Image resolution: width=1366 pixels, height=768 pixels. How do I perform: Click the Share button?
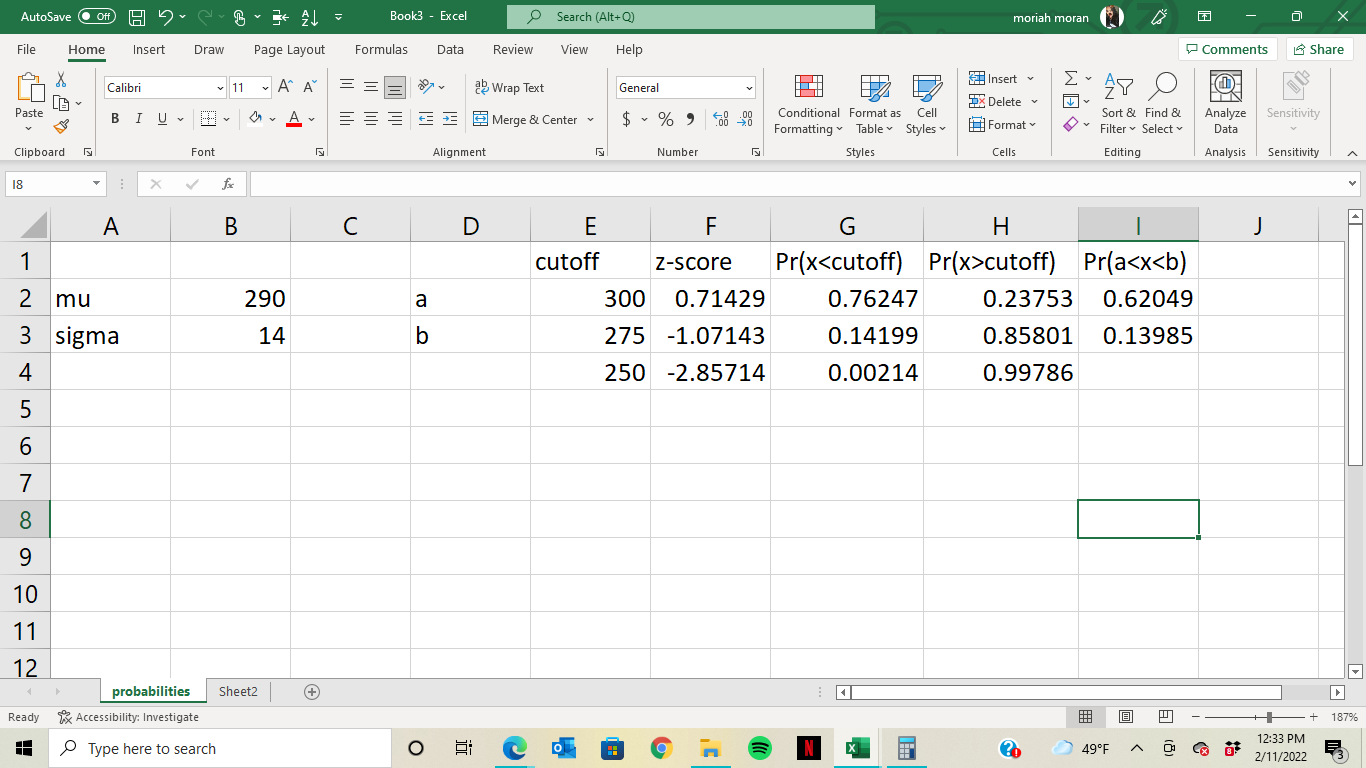(x=1319, y=49)
